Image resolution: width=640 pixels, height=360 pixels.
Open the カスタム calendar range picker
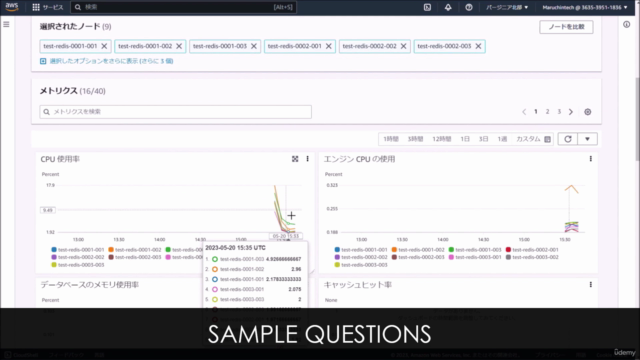(x=533, y=139)
